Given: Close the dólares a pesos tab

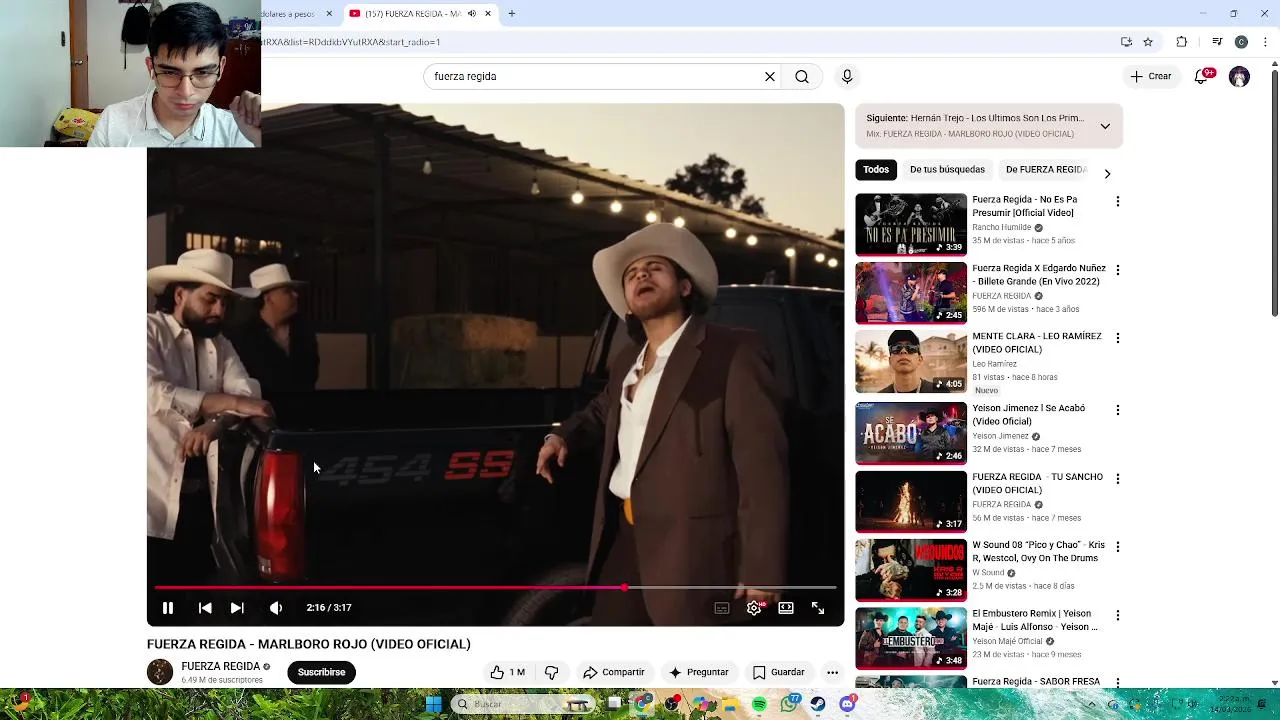Looking at the screenshot, I should 329,14.
